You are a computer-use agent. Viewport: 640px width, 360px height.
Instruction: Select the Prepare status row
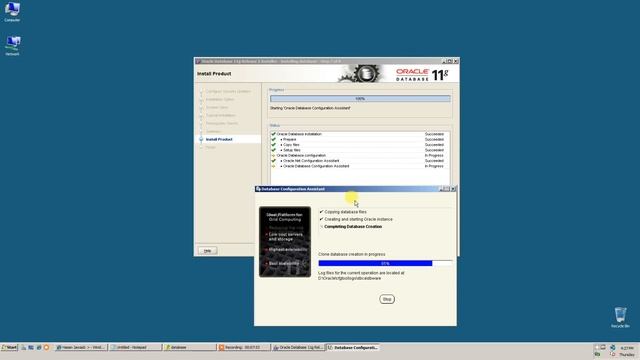[360, 139]
